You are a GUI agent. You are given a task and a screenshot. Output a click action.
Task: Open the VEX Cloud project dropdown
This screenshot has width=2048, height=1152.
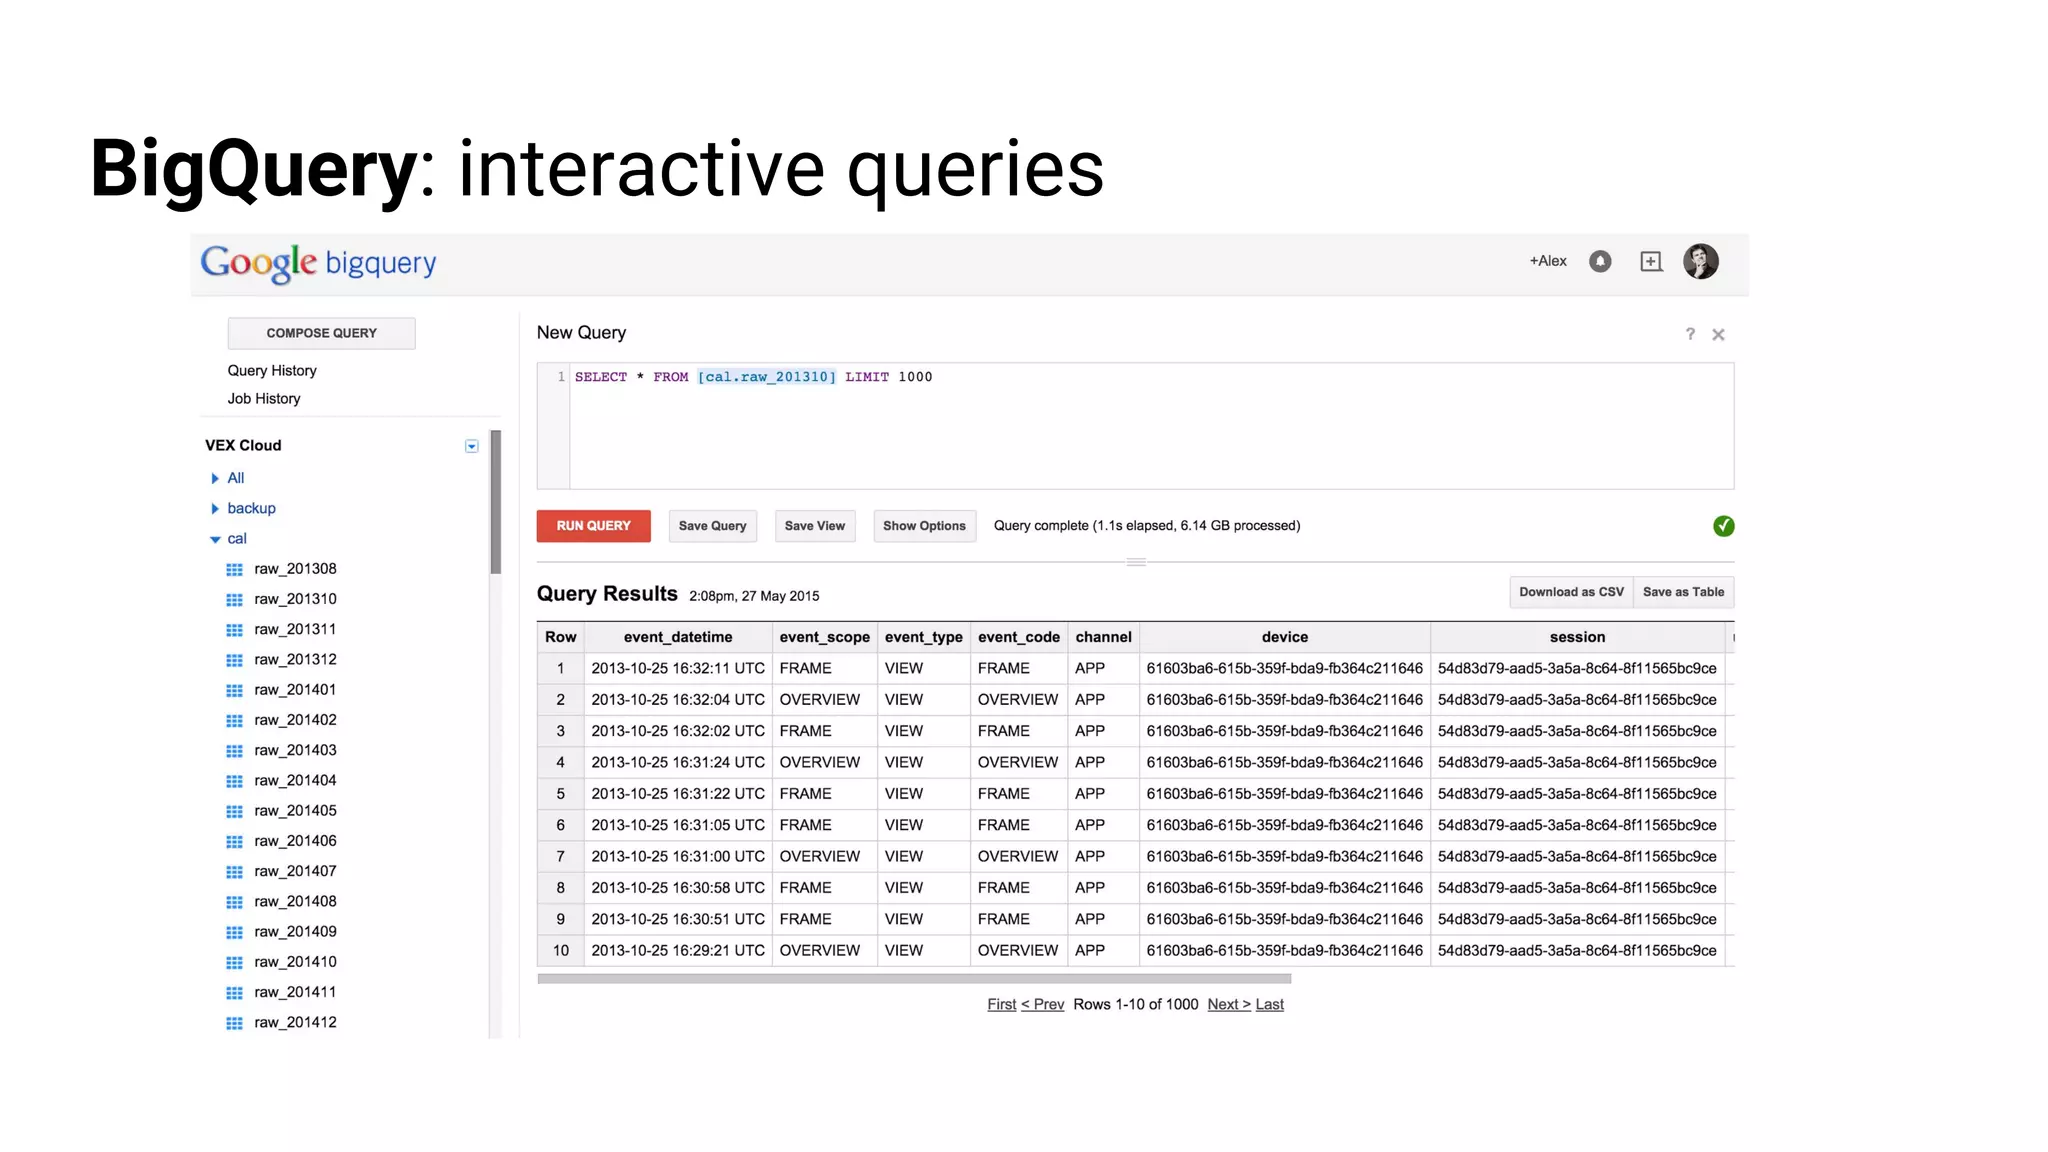pyautogui.click(x=471, y=446)
